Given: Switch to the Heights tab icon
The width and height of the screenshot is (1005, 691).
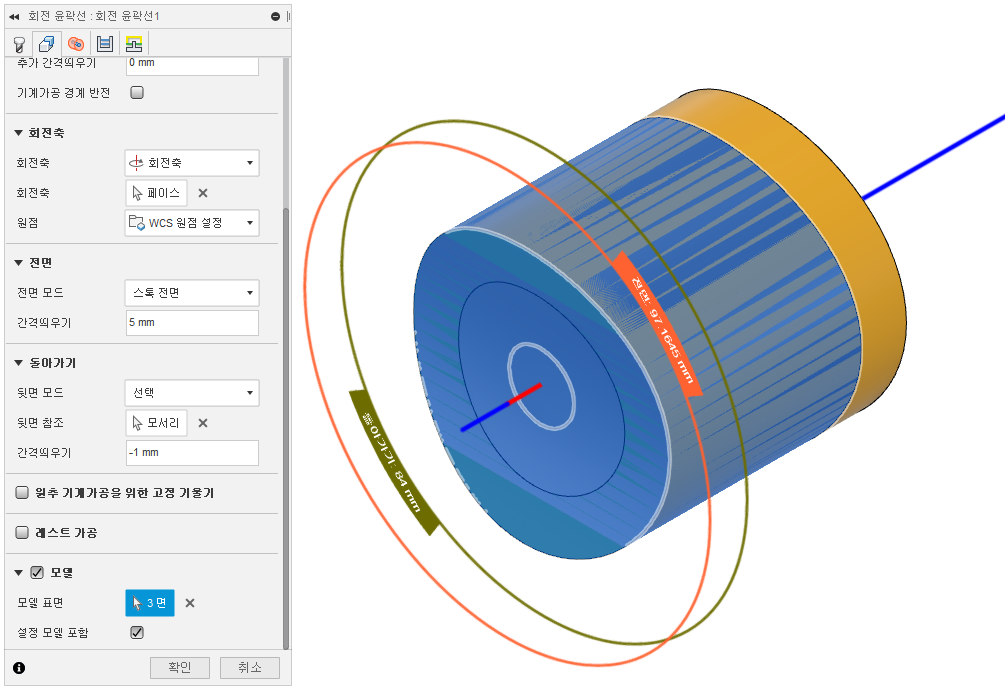Looking at the screenshot, I should click(x=76, y=44).
